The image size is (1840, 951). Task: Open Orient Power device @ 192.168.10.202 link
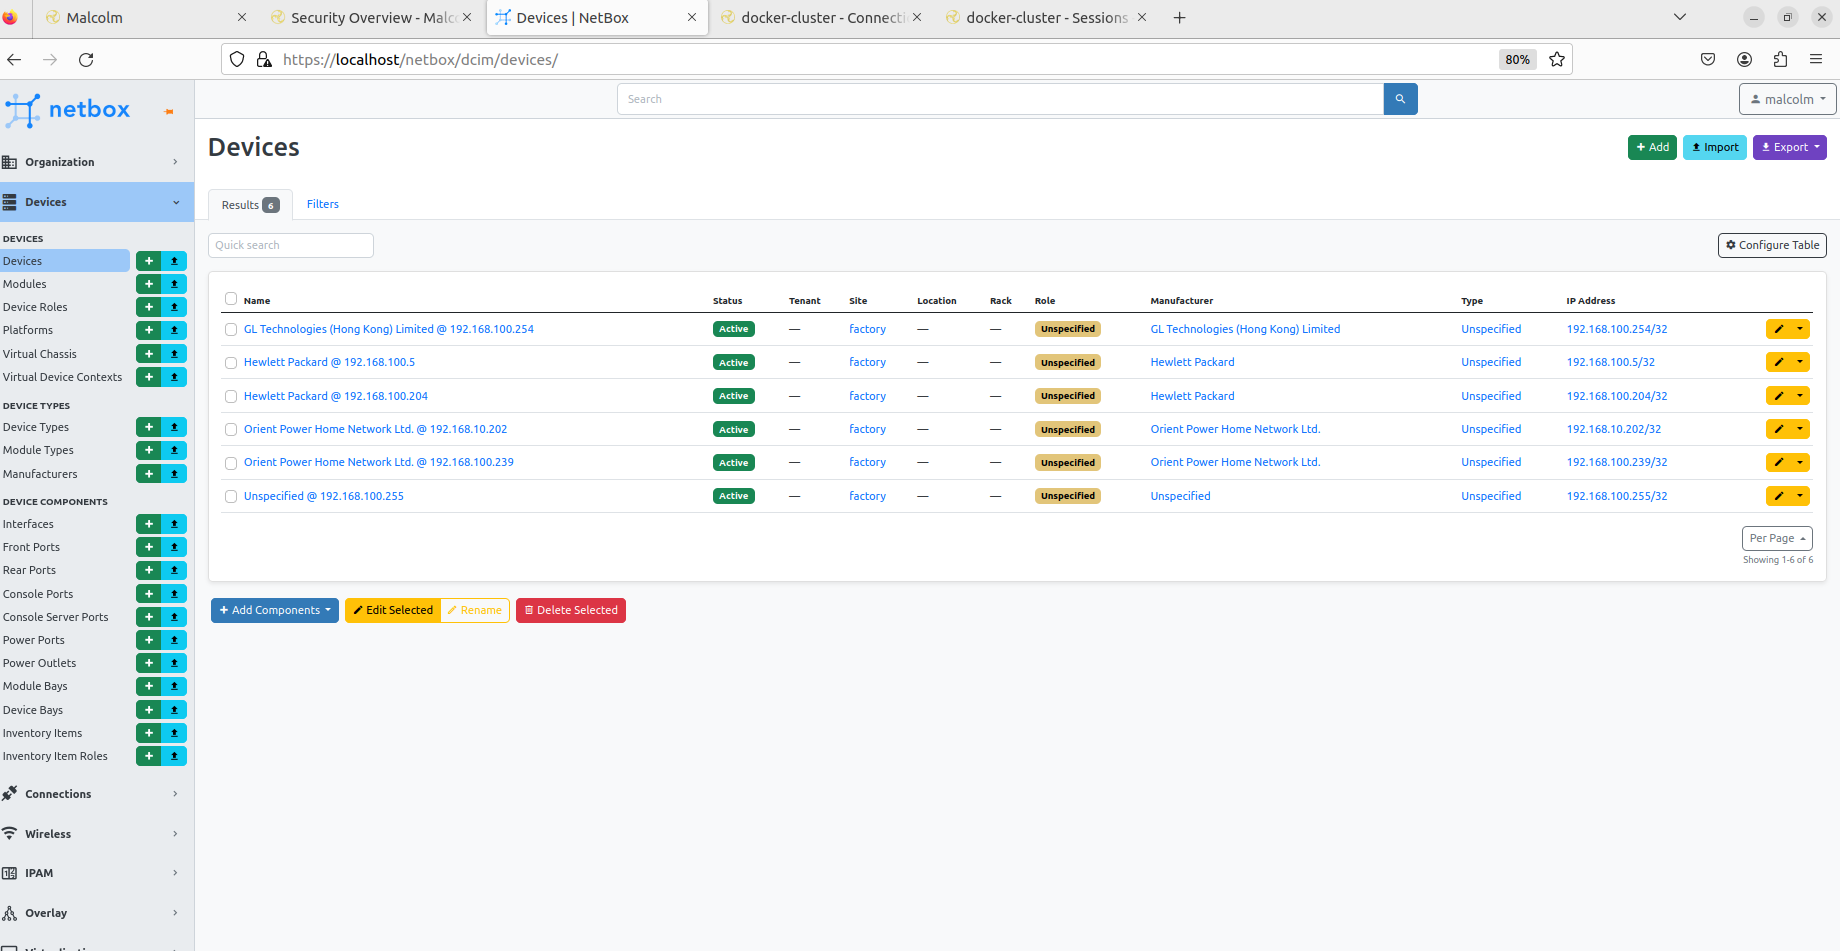tap(375, 429)
